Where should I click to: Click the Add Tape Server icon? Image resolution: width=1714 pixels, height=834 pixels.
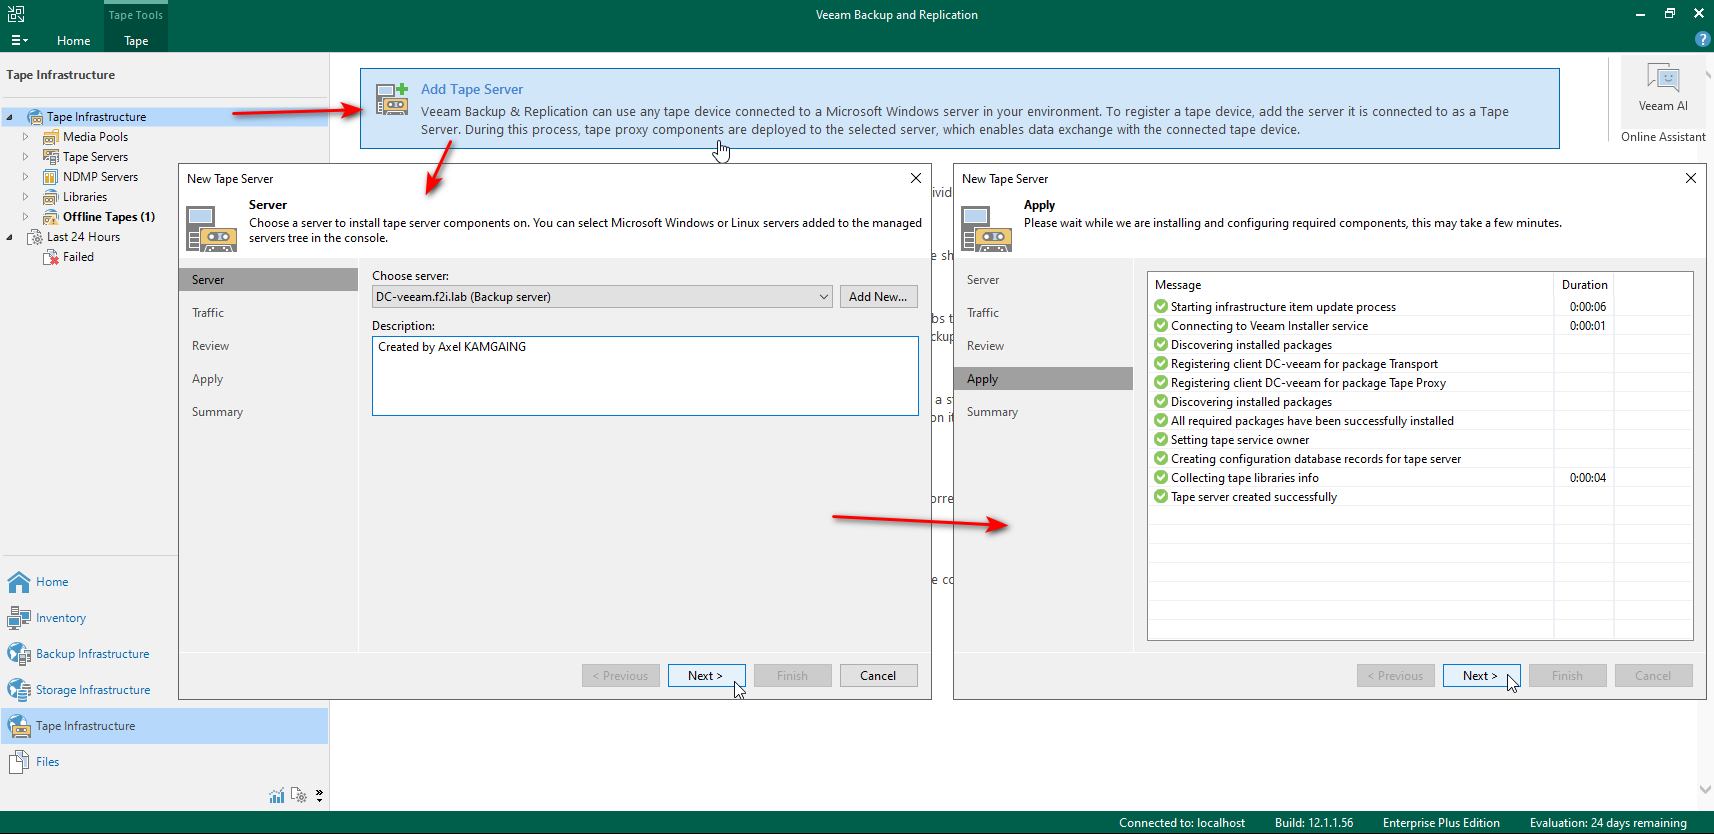[x=391, y=99]
